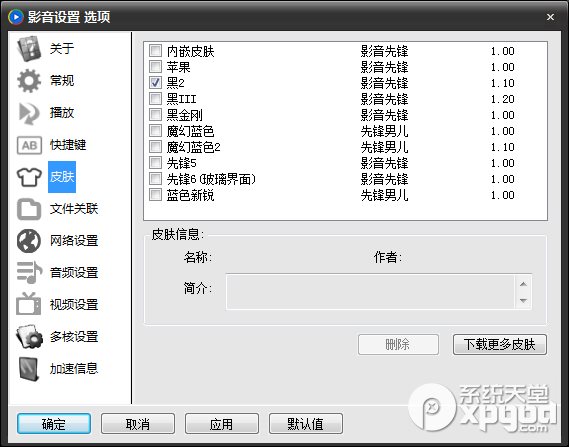Open the 文件关联 folder icon
Viewport: 569px width, 447px height.
tap(29, 209)
